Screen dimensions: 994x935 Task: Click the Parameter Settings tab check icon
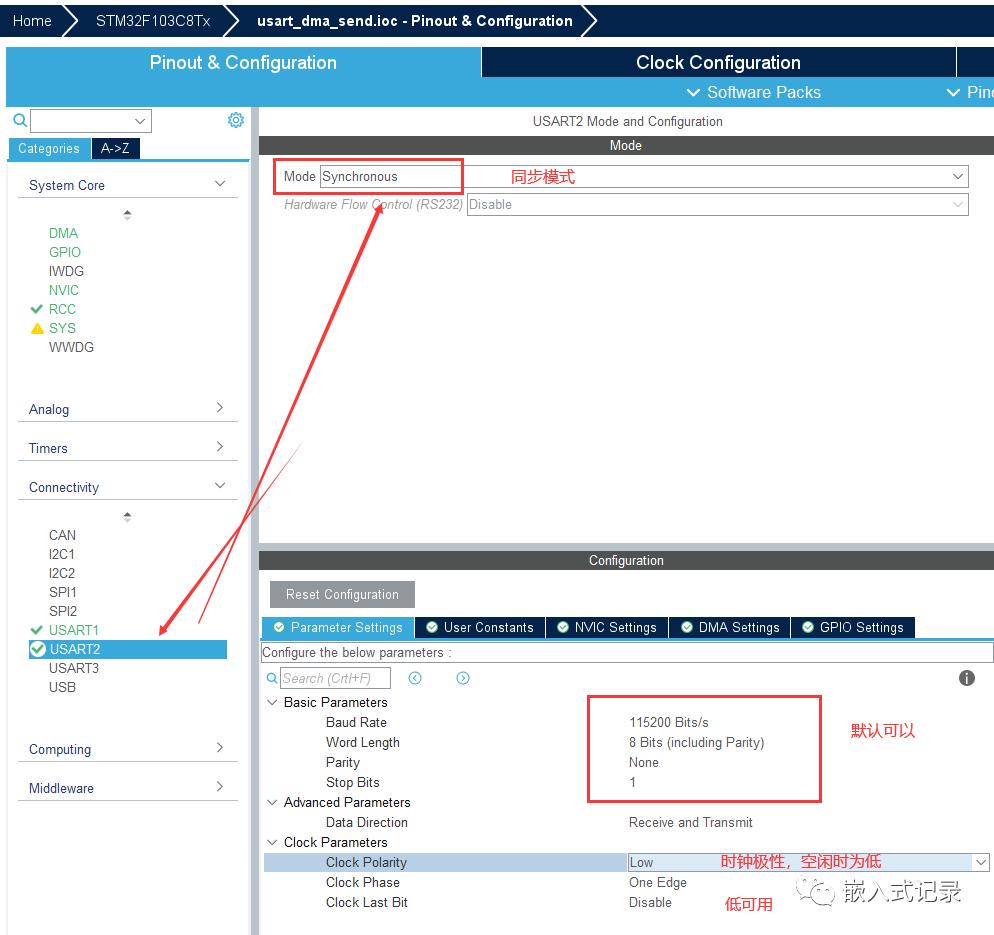pos(279,627)
